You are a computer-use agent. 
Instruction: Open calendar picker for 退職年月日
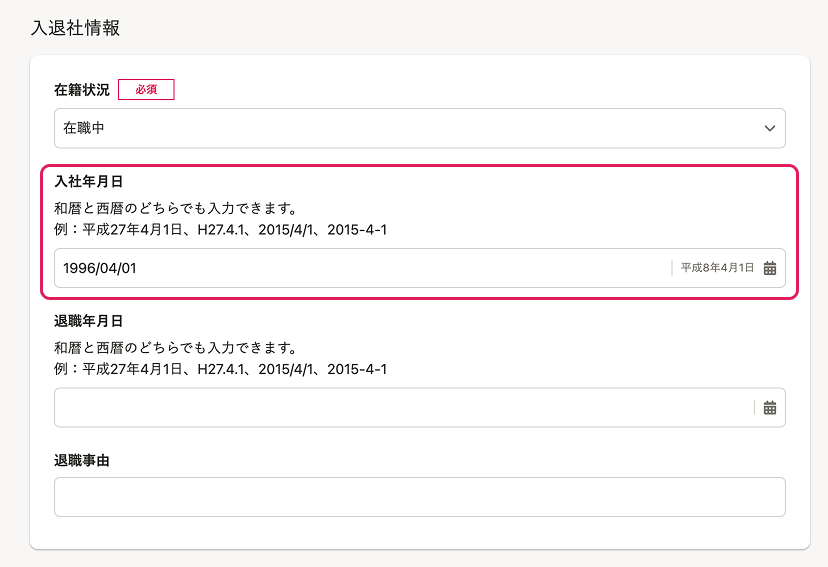pyautogui.click(x=769, y=408)
